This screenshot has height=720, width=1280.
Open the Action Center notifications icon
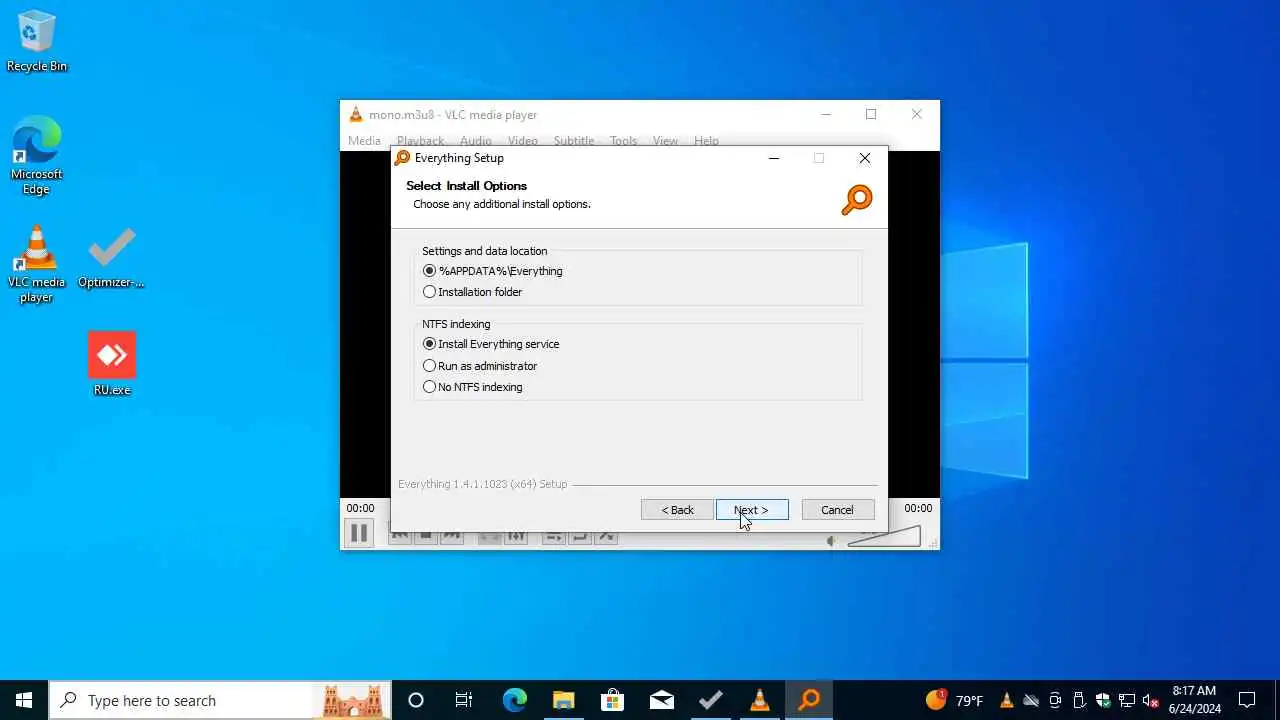1247,700
